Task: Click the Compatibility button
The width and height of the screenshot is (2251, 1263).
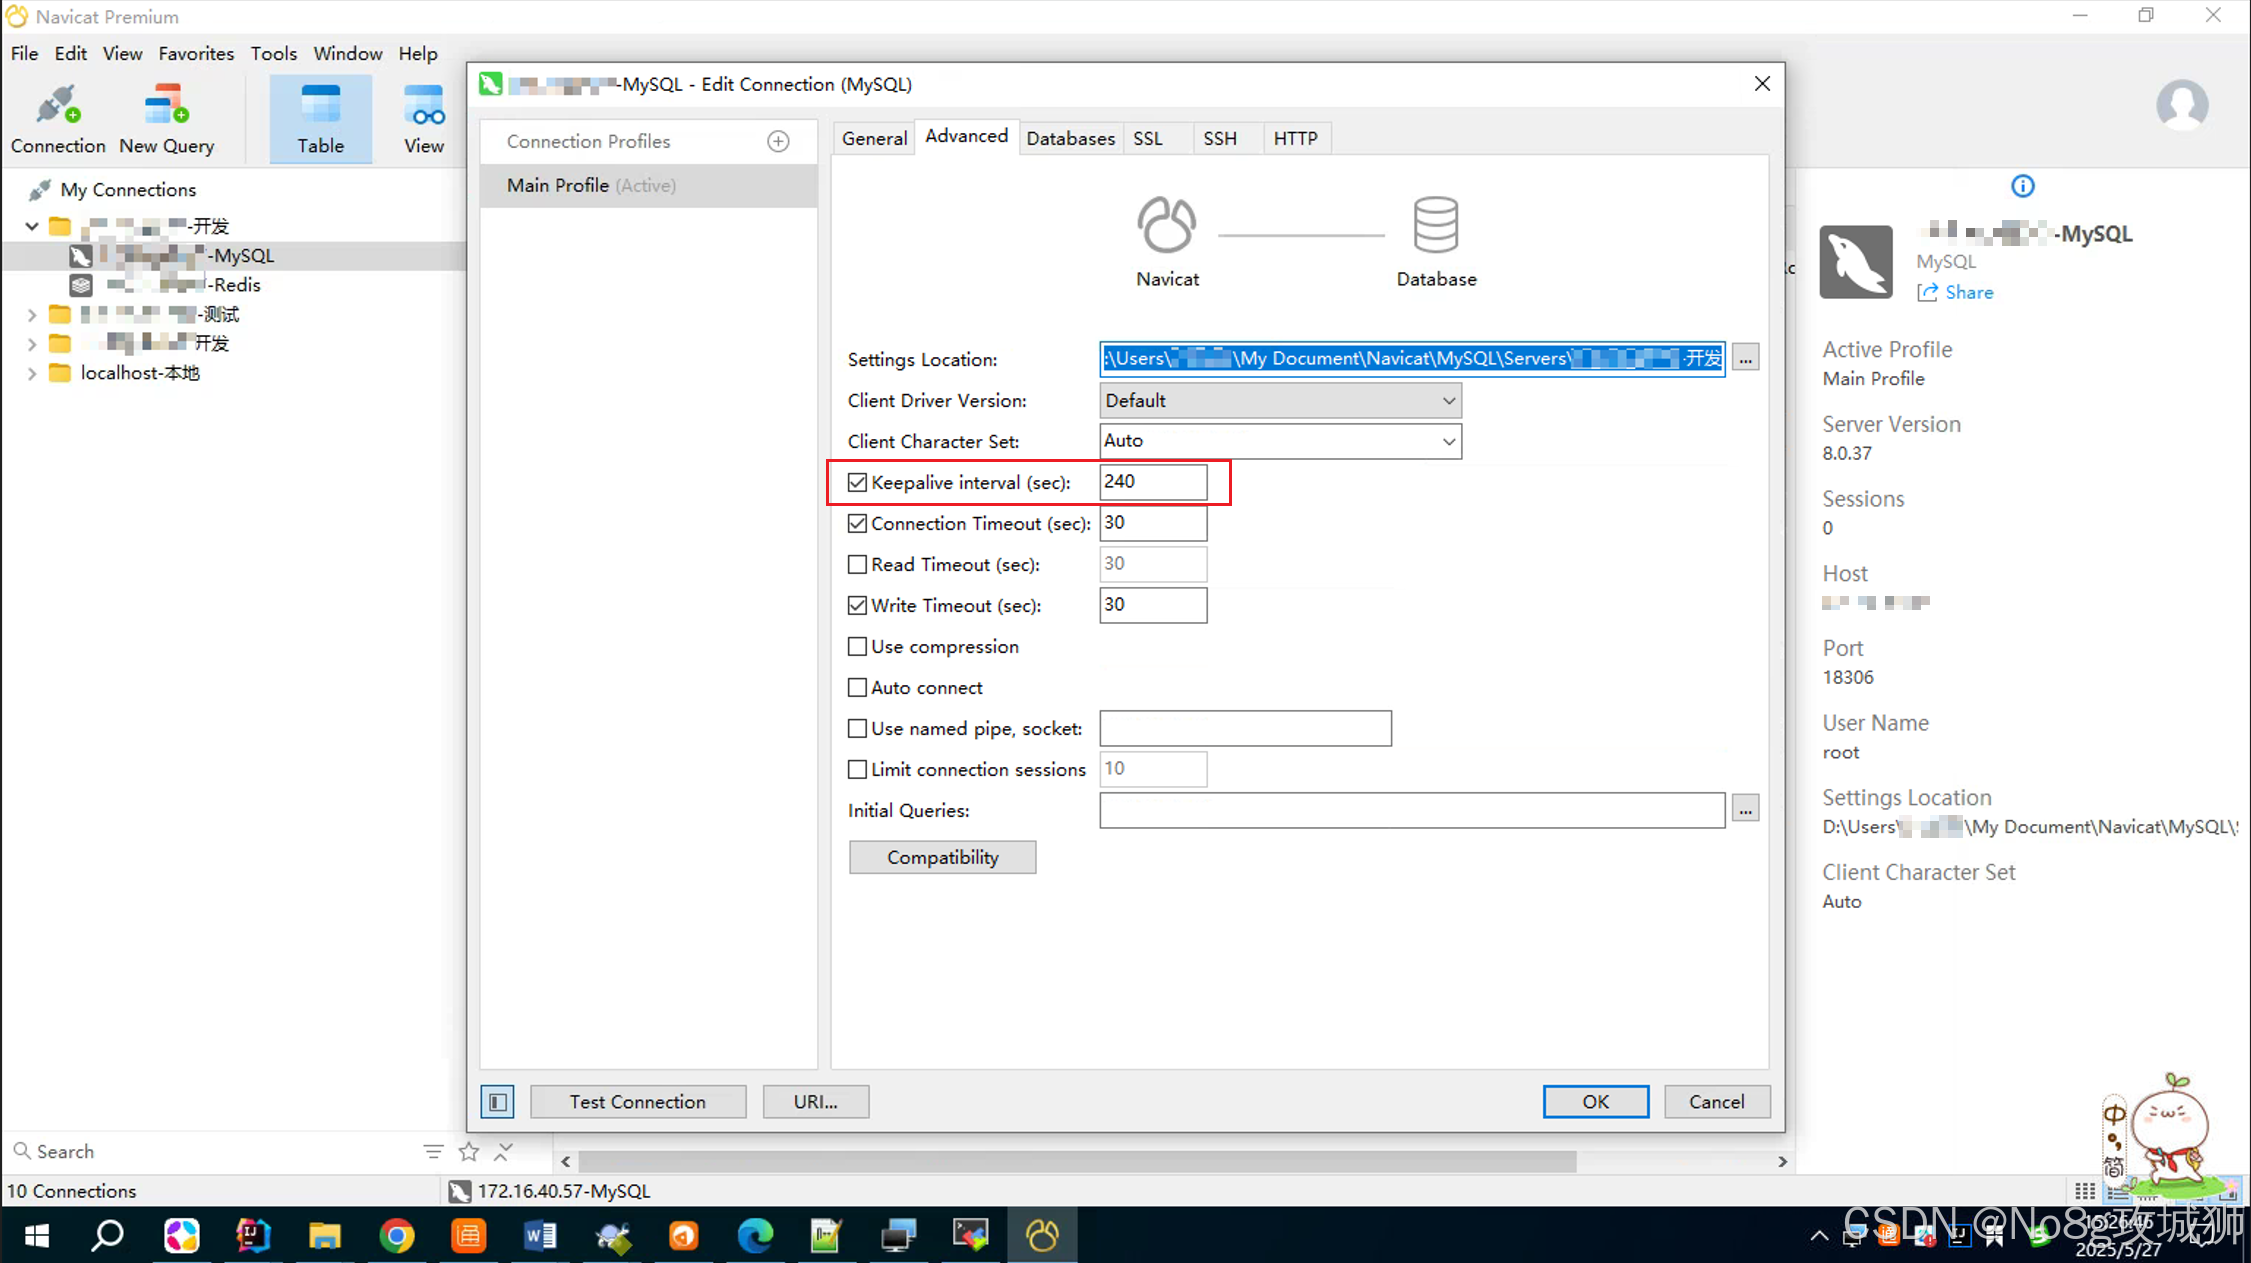Action: click(942, 857)
